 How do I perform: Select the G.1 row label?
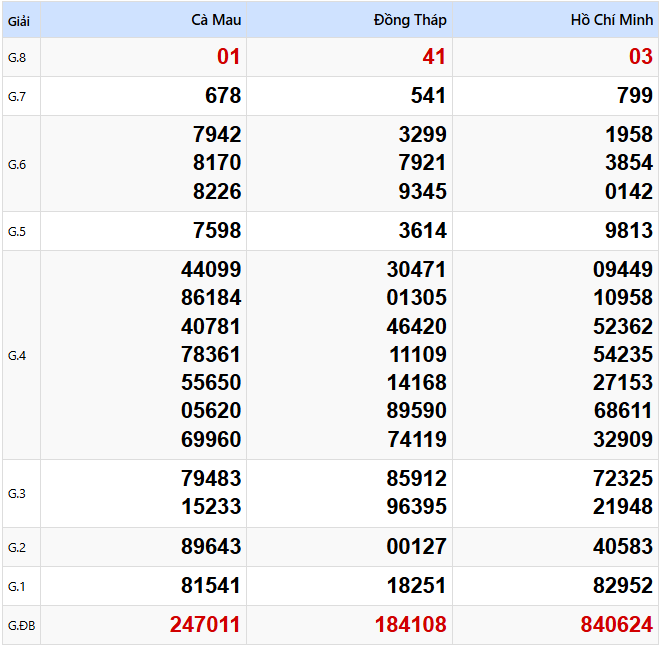pyautogui.click(x=17, y=586)
